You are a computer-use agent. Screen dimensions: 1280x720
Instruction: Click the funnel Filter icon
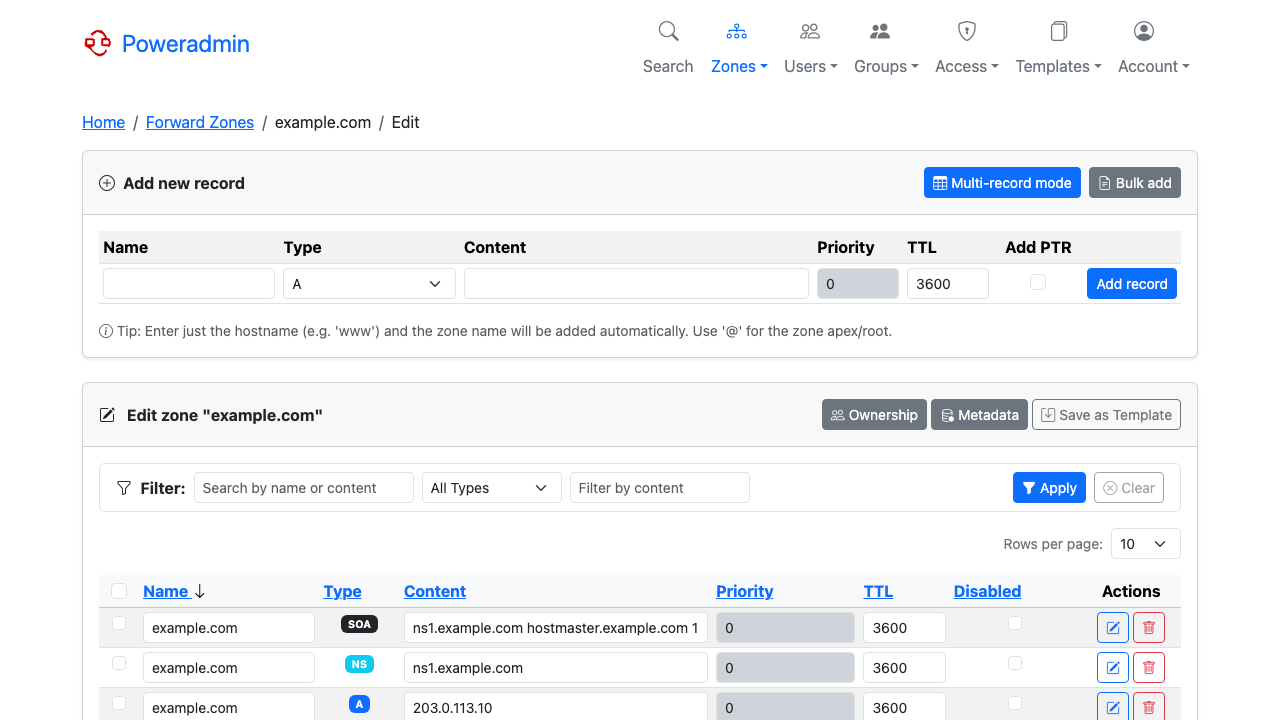tap(124, 488)
